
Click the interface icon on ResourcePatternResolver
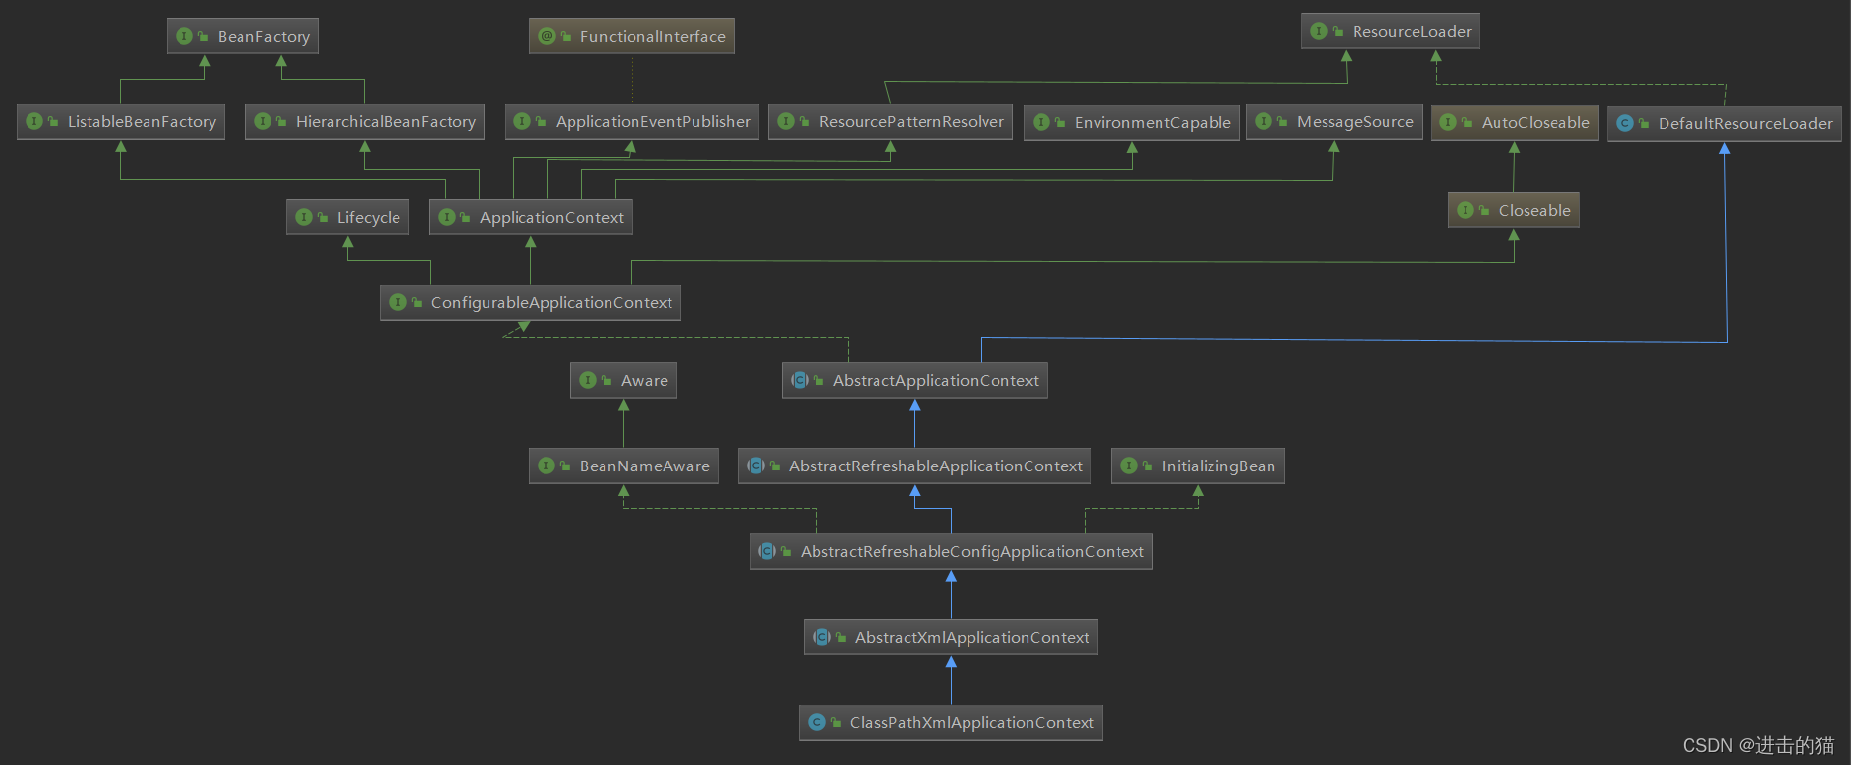pos(785,121)
